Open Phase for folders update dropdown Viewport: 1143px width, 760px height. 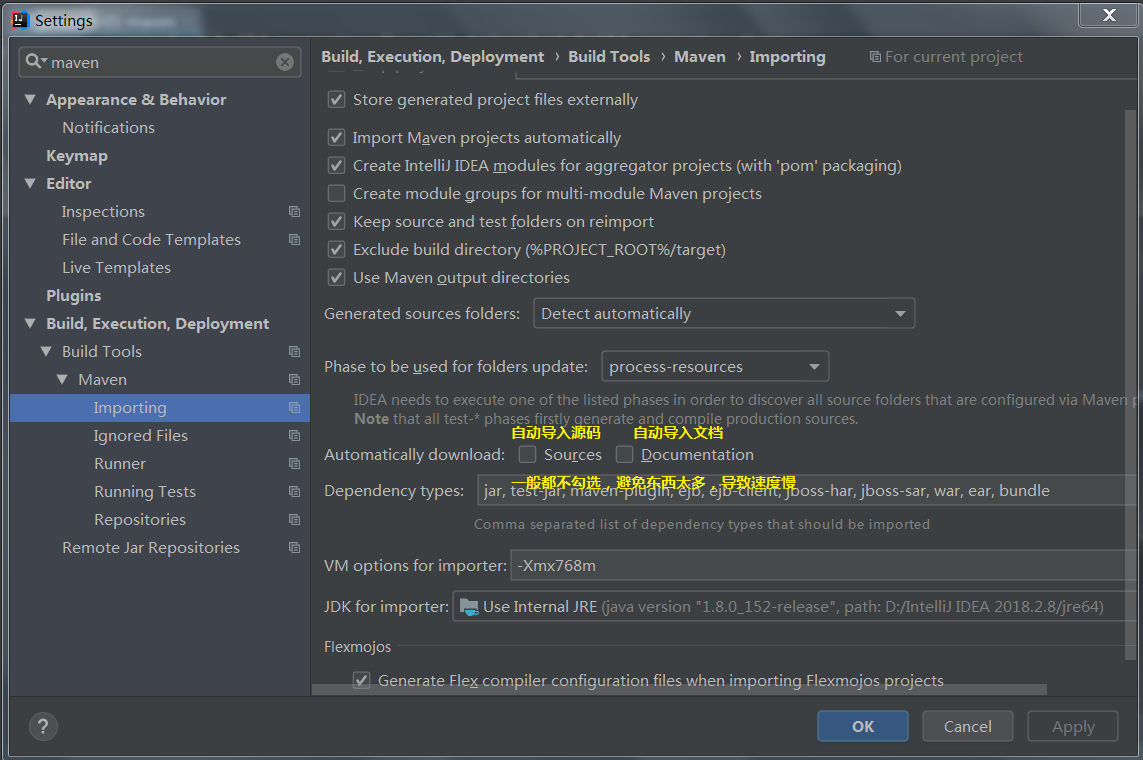click(x=715, y=367)
